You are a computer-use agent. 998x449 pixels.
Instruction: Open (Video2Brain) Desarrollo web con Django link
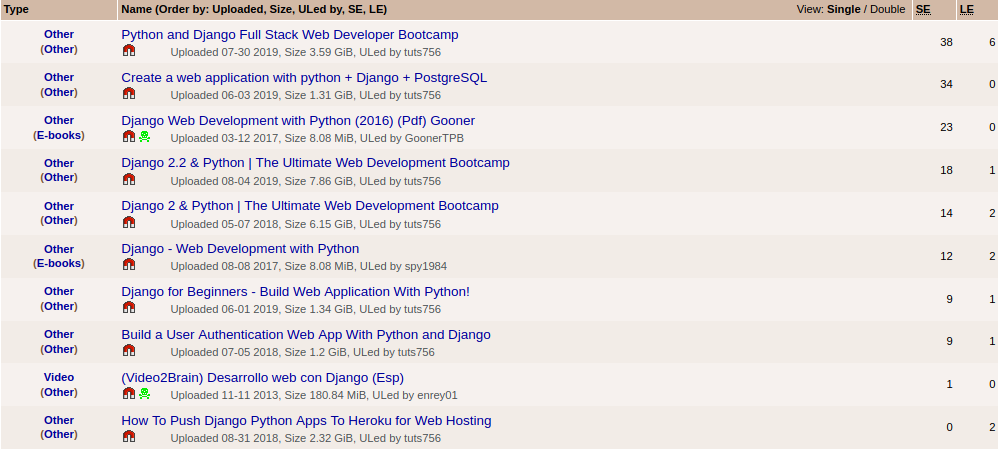(x=262, y=377)
